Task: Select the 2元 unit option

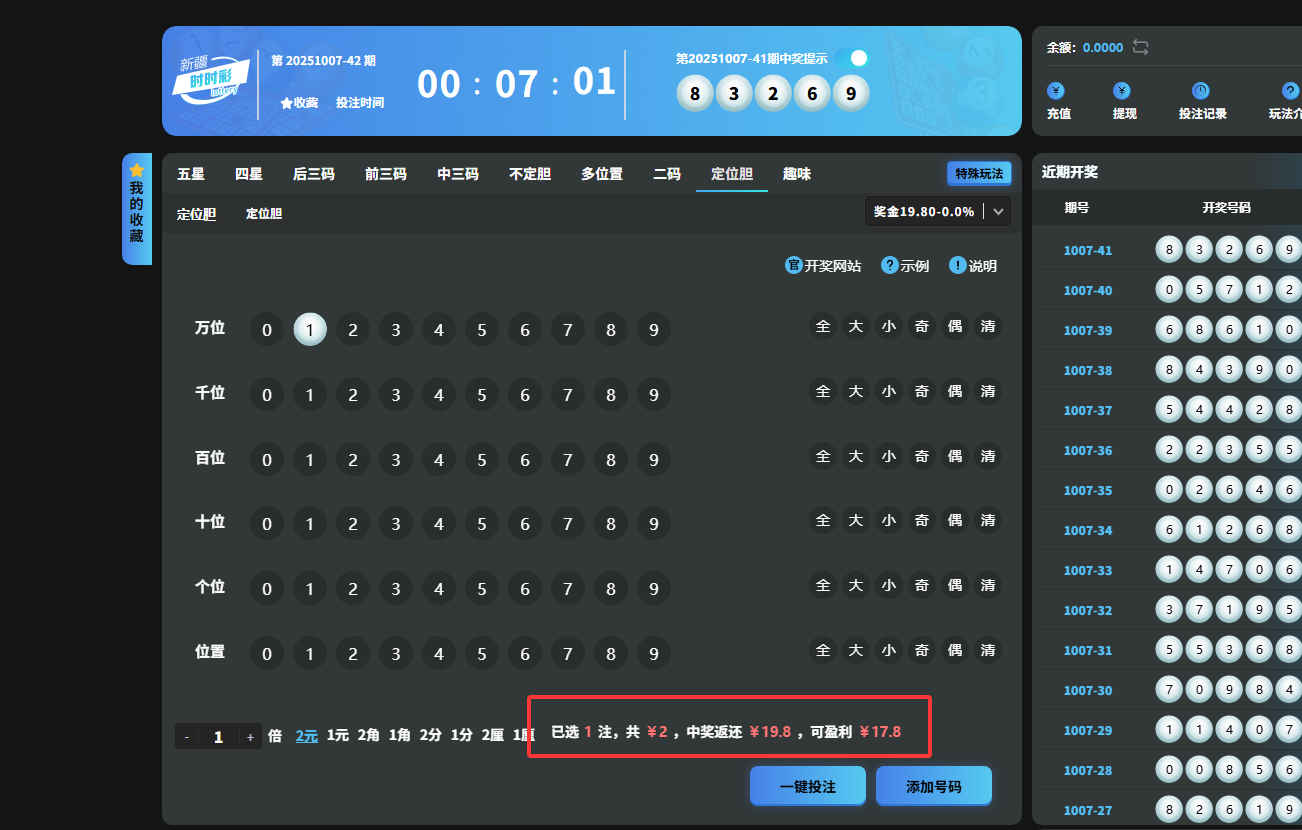Action: pos(306,736)
